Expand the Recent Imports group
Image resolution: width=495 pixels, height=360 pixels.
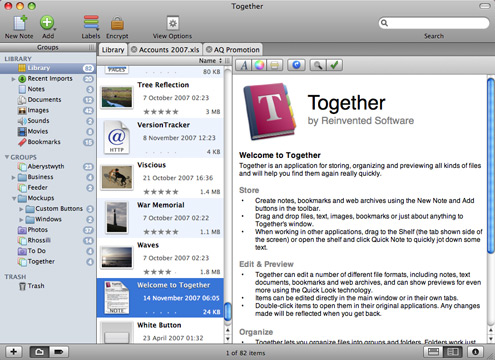tap(13, 79)
